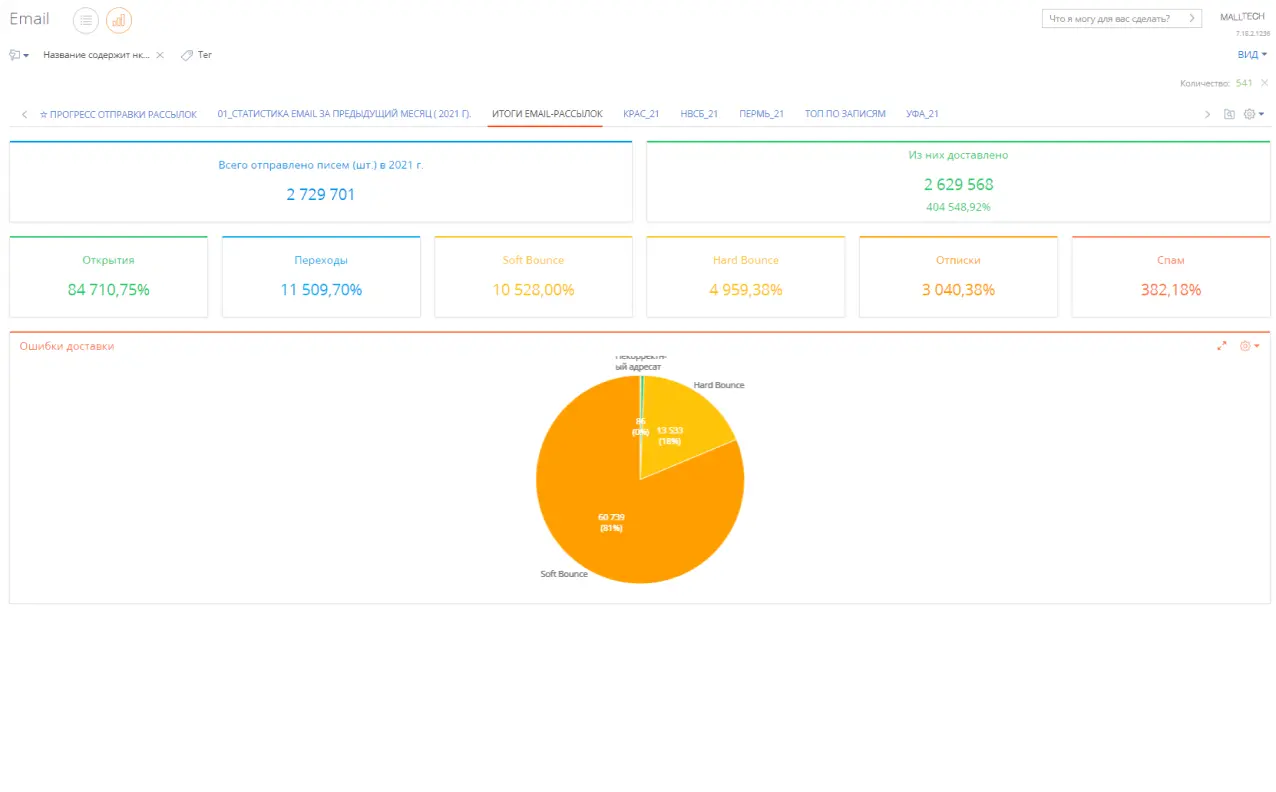The width and height of the screenshot is (1276, 792).
Task: Open the analytics chart view icon
Action: pos(119,20)
